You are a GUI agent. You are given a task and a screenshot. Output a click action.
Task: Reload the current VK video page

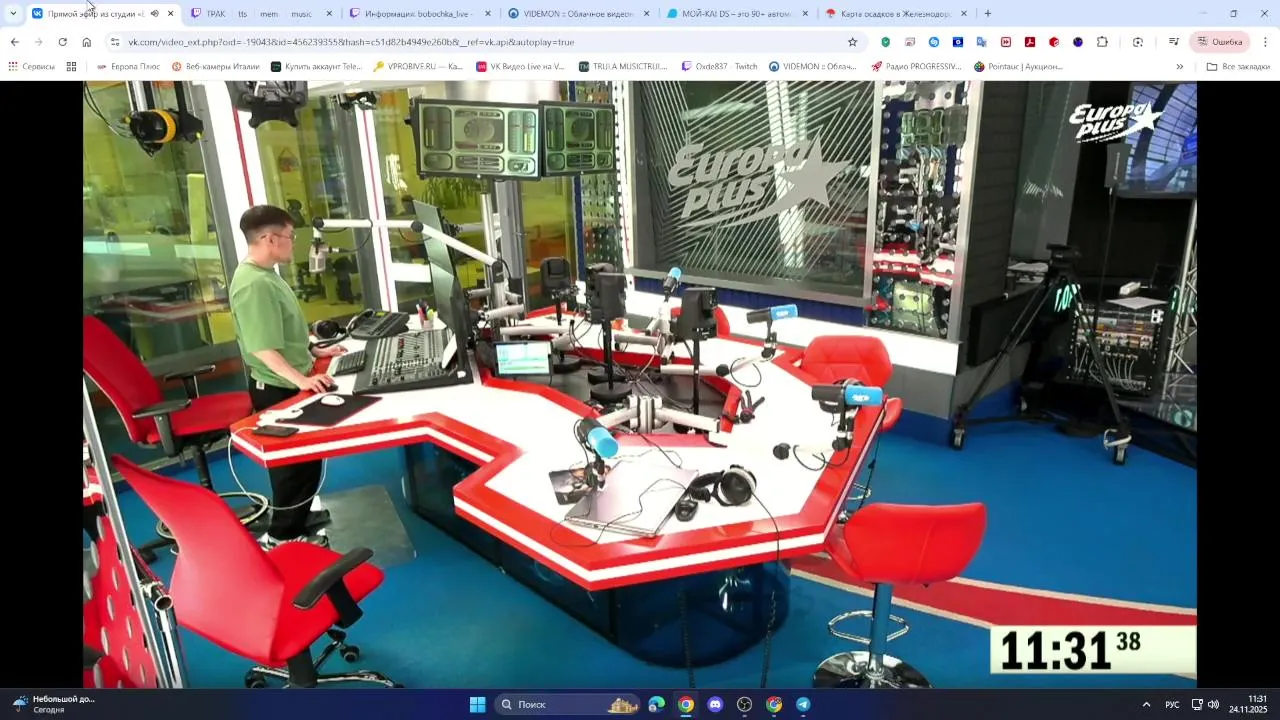tap(62, 42)
